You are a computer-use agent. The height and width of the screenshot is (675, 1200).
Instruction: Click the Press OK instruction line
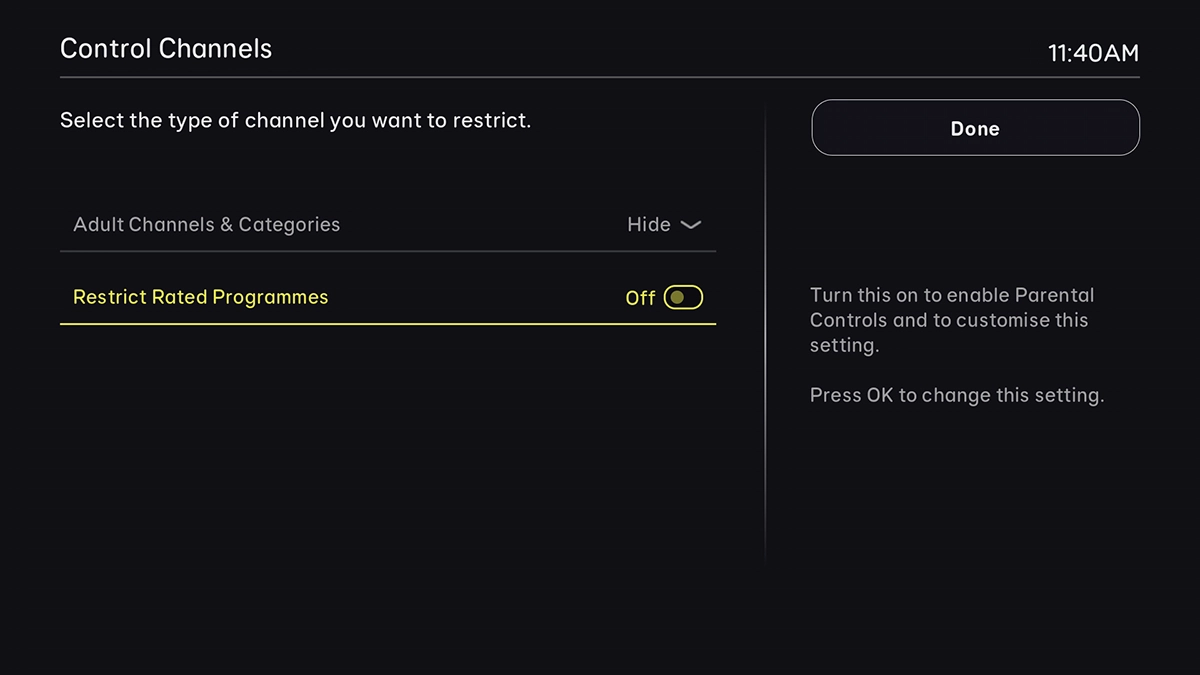click(956, 395)
